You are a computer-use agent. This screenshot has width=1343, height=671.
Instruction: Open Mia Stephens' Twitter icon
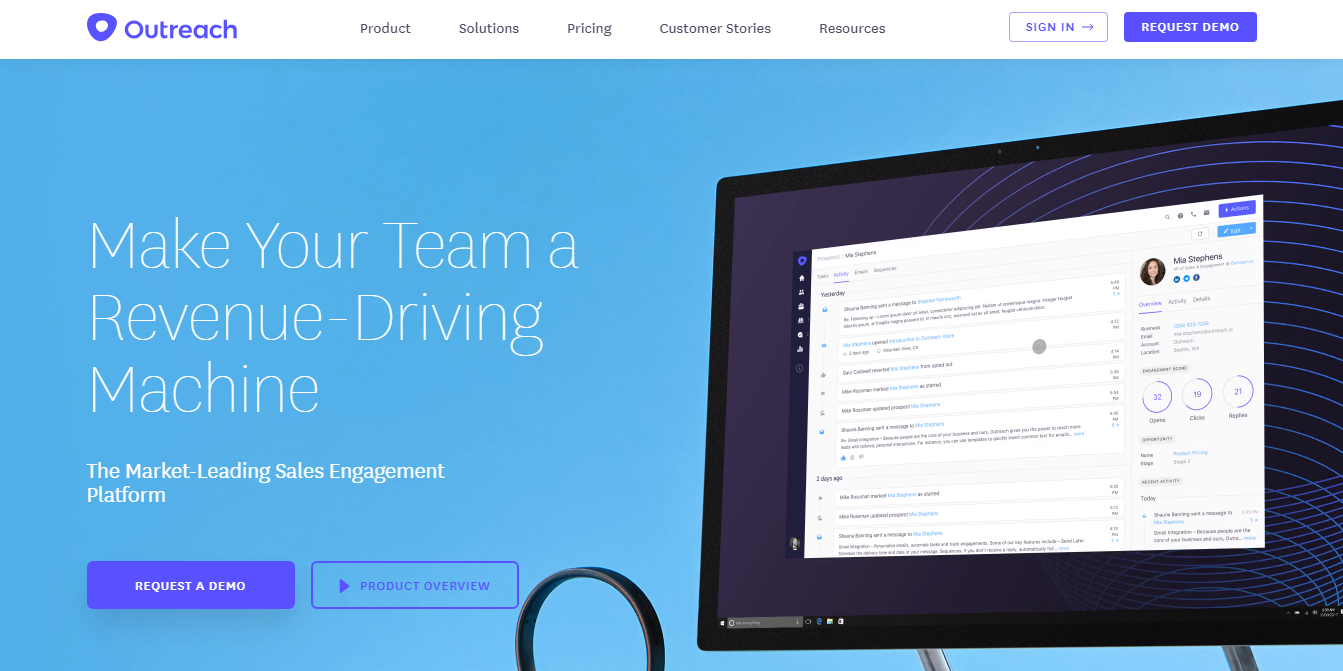click(1186, 278)
